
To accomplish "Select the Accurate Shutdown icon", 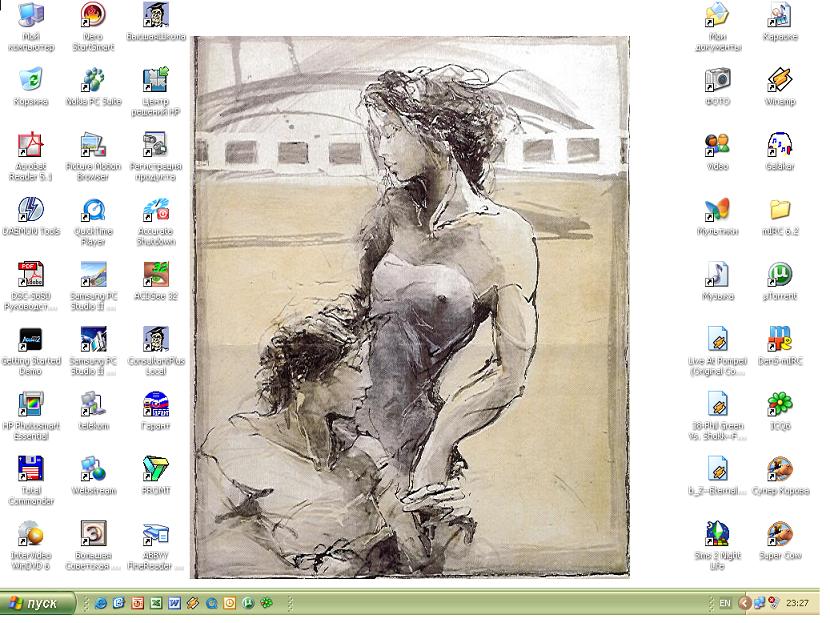I will coord(156,211).
